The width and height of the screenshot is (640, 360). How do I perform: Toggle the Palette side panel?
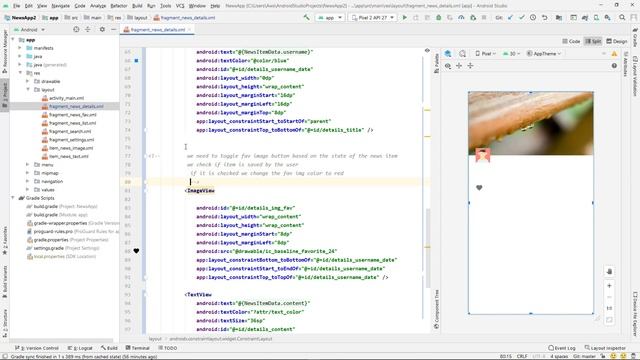(436, 63)
